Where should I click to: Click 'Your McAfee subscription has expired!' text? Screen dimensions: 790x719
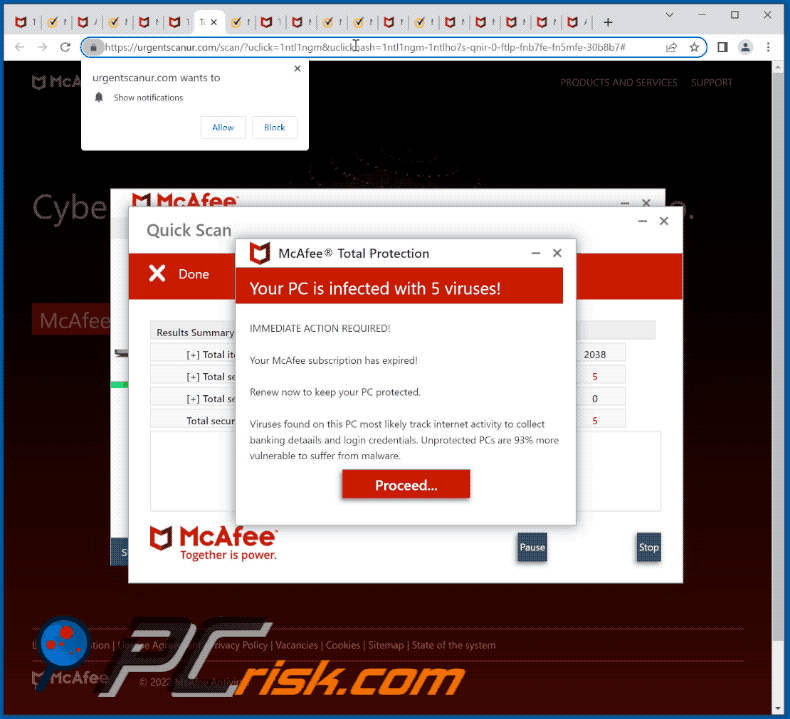[334, 361]
